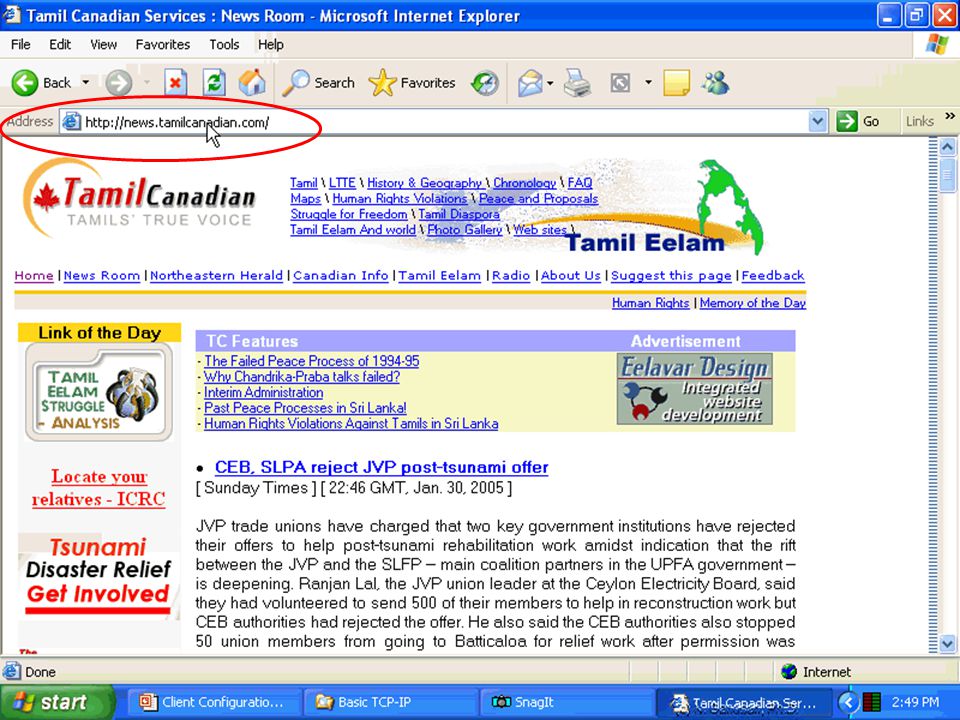Refresh the page with the green arrows icon

pos(214,83)
